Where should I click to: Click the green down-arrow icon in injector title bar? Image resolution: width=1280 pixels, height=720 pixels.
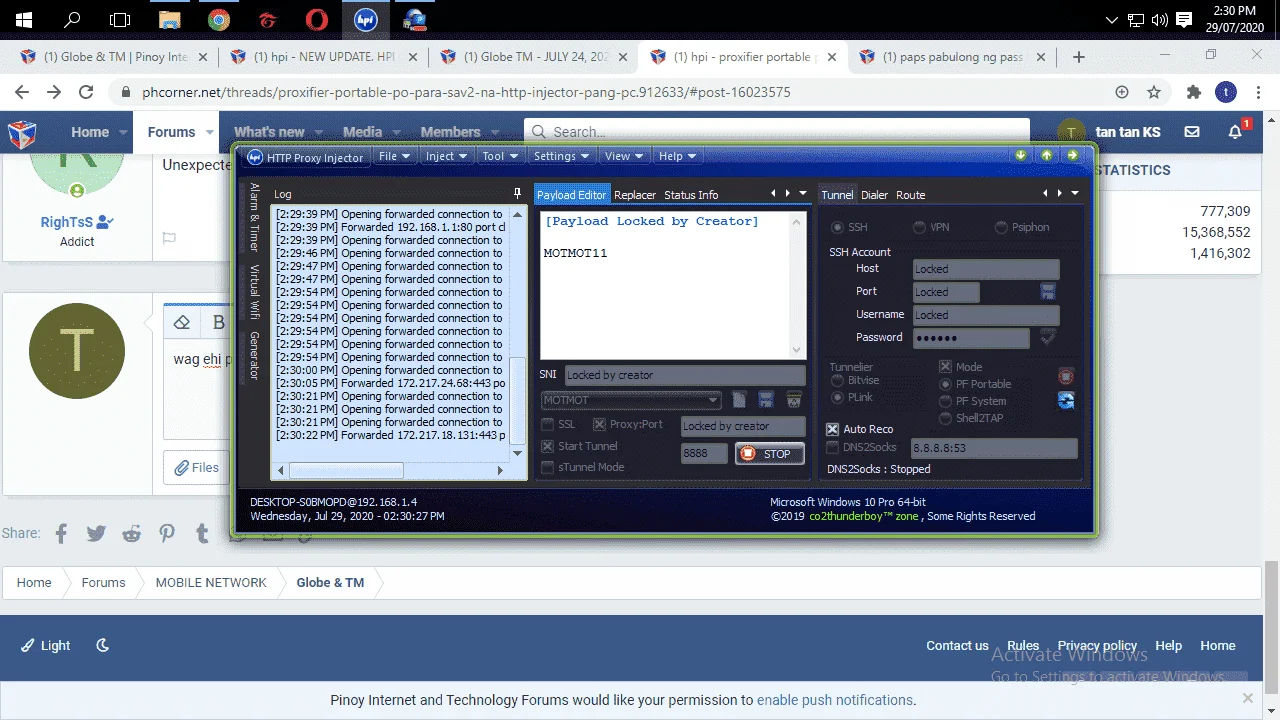pyautogui.click(x=1021, y=155)
